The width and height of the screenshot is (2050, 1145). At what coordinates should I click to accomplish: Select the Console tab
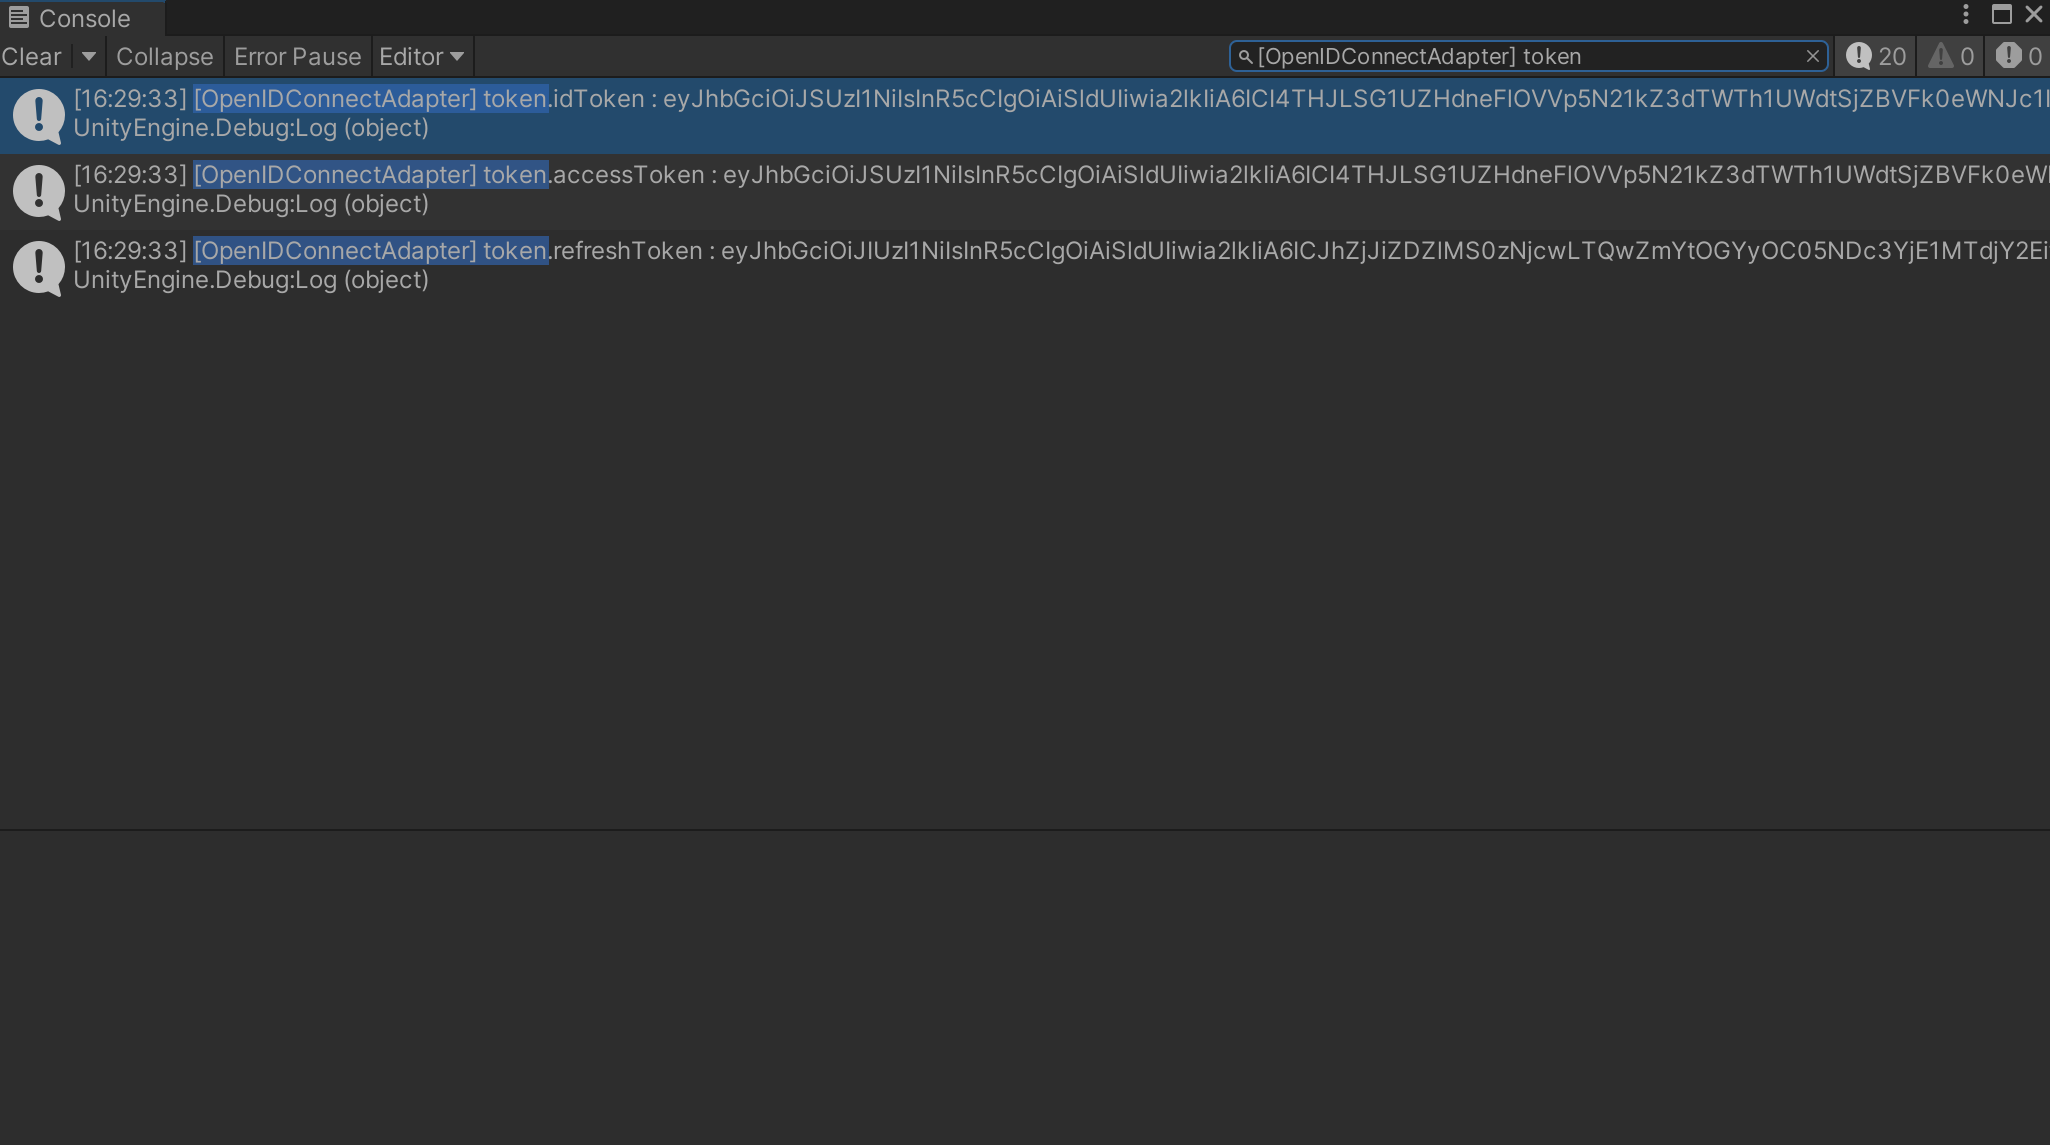[x=84, y=18]
